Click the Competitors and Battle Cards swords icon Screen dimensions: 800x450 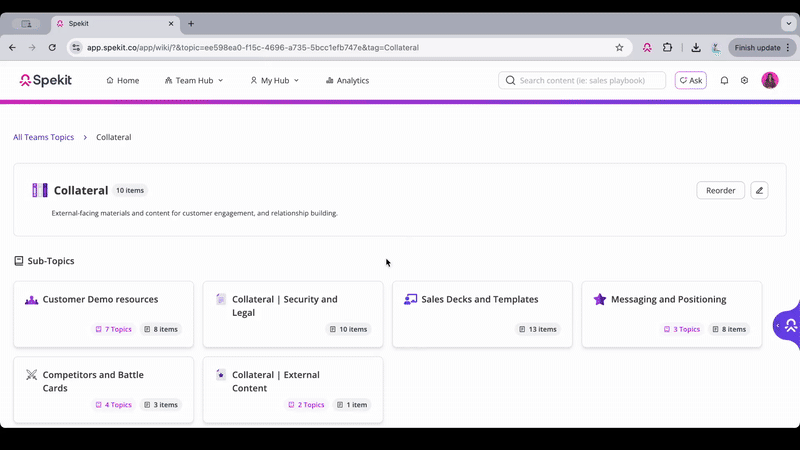tap(32, 375)
